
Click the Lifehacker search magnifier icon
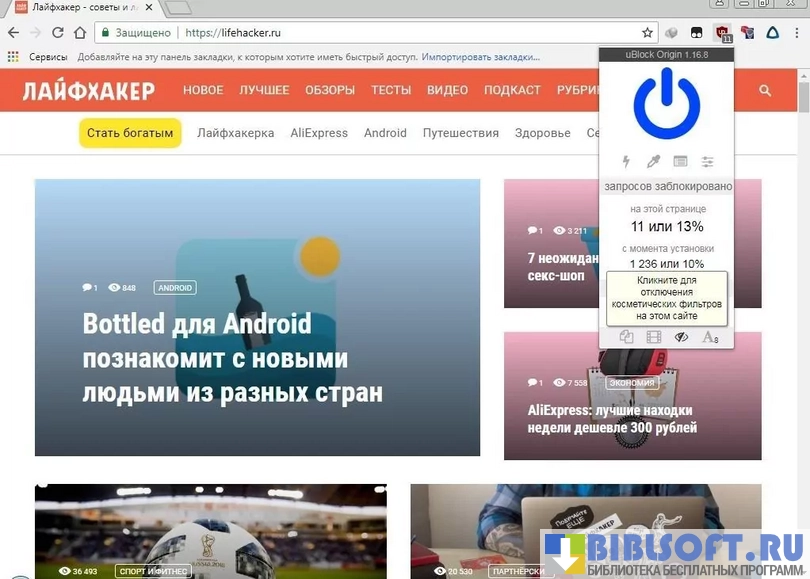765,90
